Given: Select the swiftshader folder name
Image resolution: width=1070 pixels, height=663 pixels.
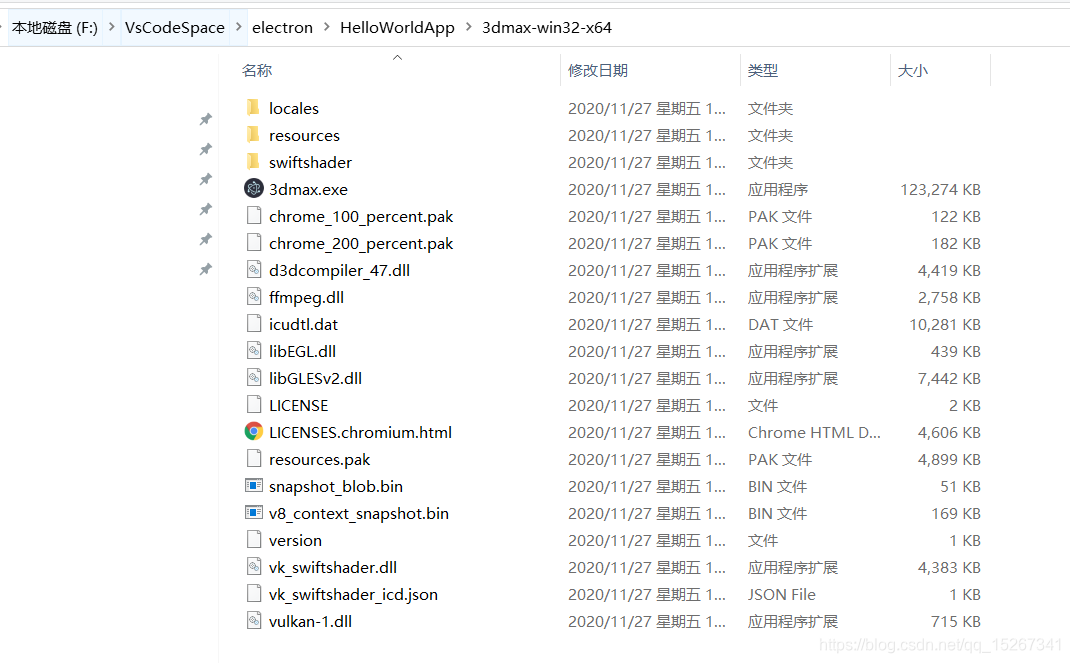Looking at the screenshot, I should [310, 162].
